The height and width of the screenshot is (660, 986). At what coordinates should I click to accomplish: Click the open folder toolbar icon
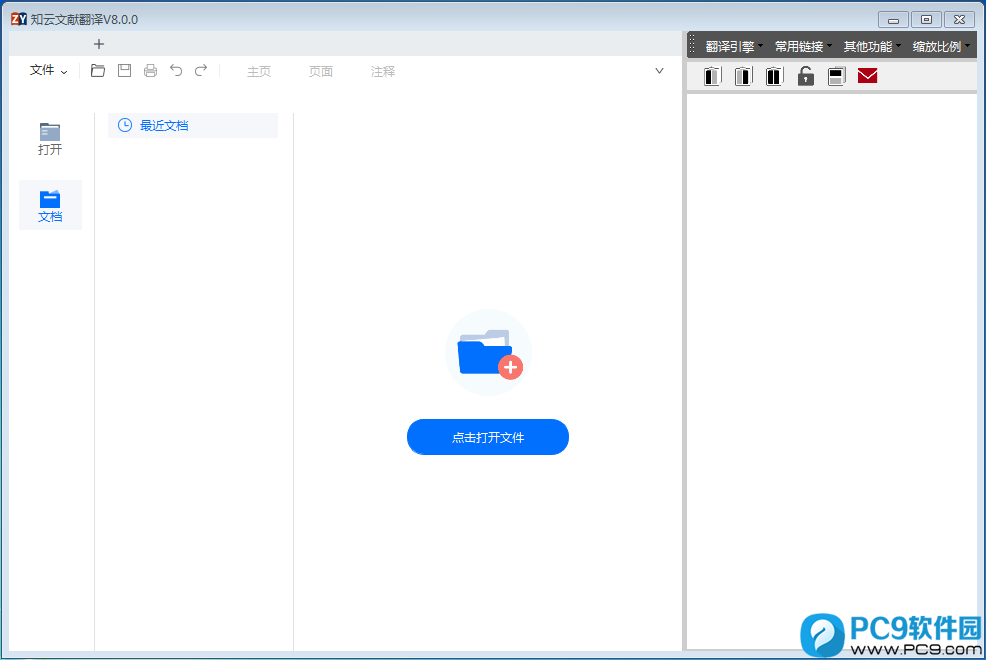pos(97,70)
